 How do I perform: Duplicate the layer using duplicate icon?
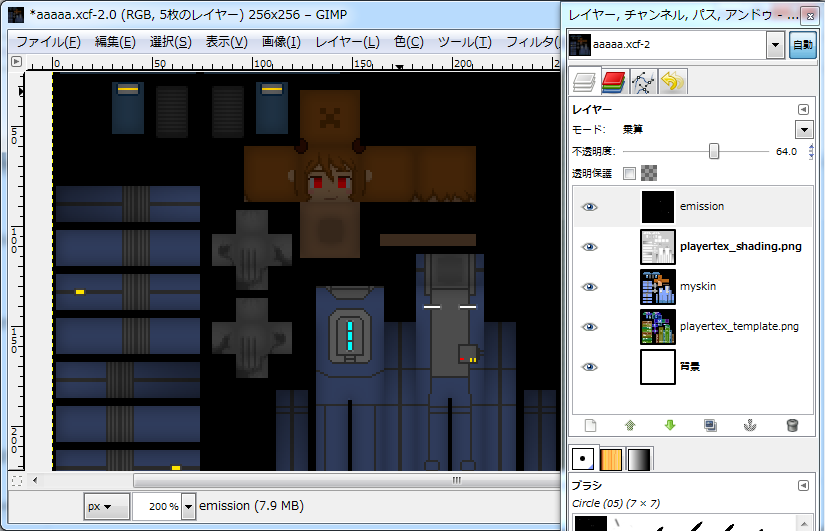[710, 425]
